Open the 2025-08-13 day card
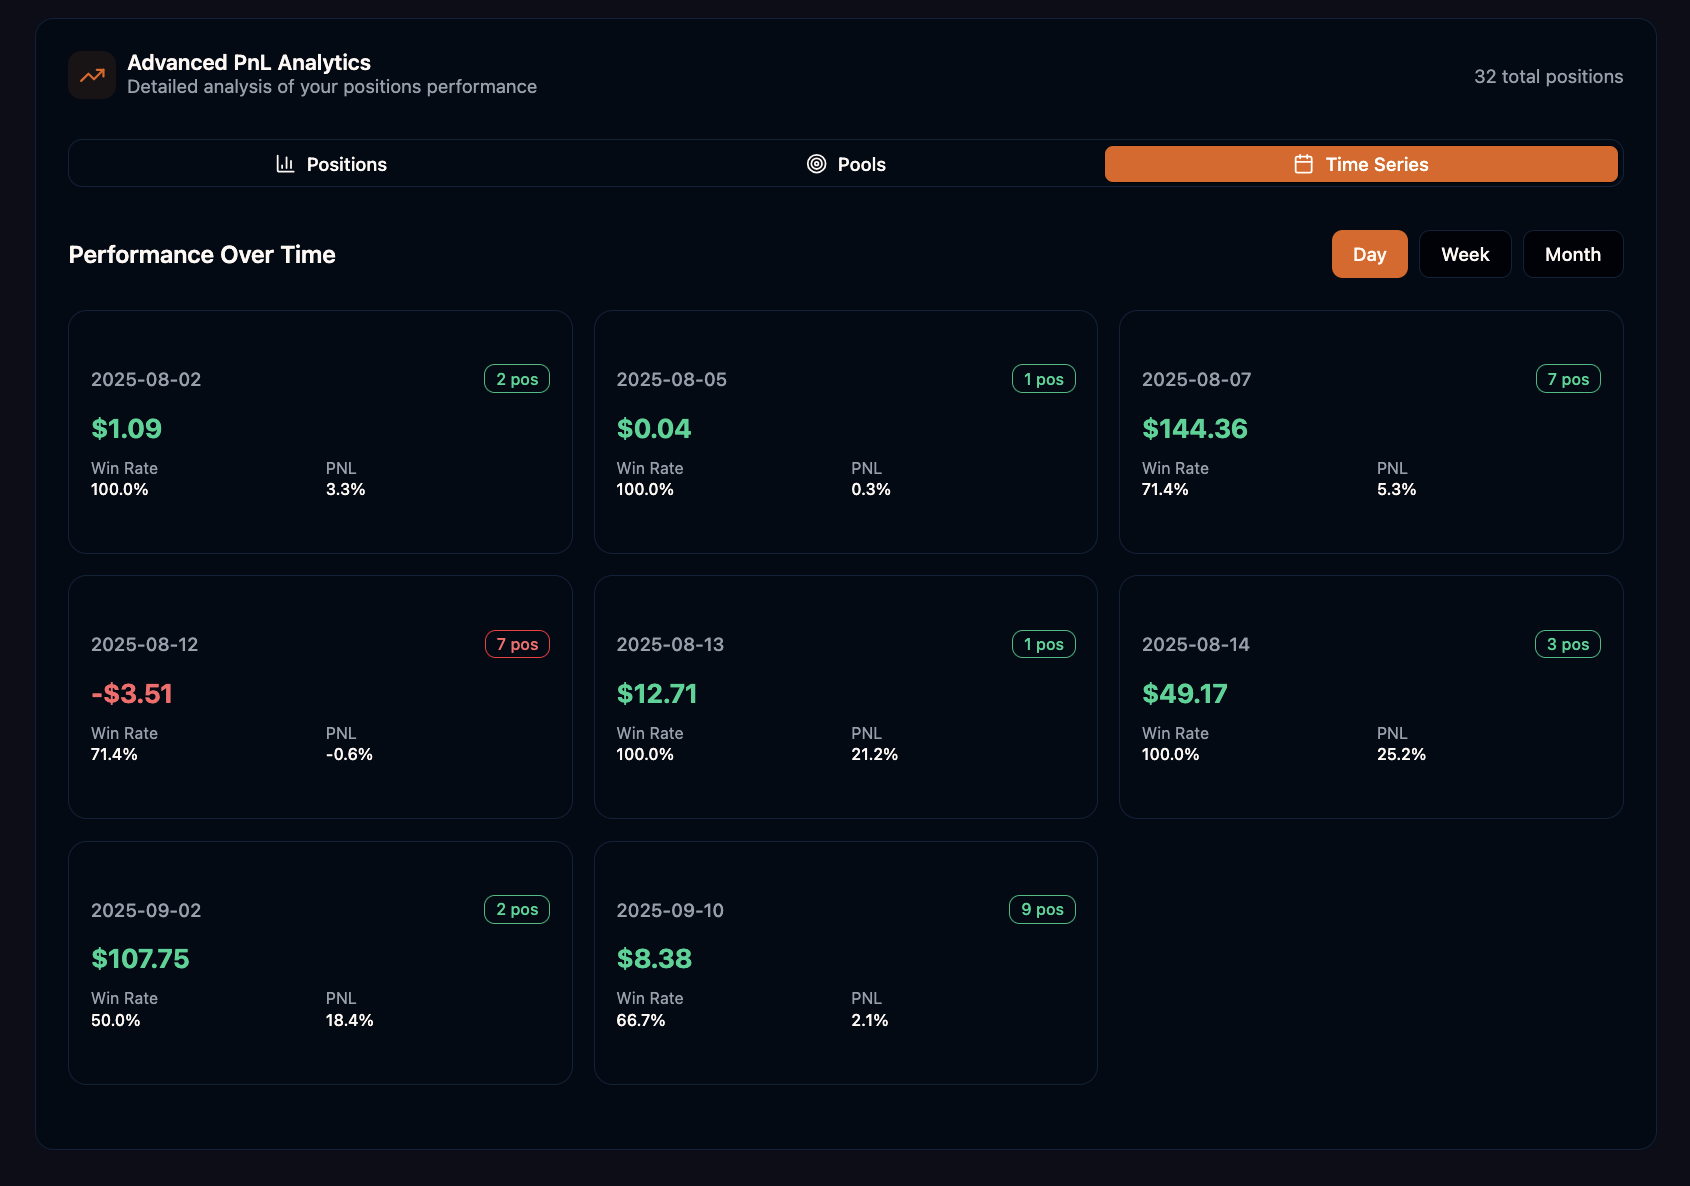 [845, 697]
